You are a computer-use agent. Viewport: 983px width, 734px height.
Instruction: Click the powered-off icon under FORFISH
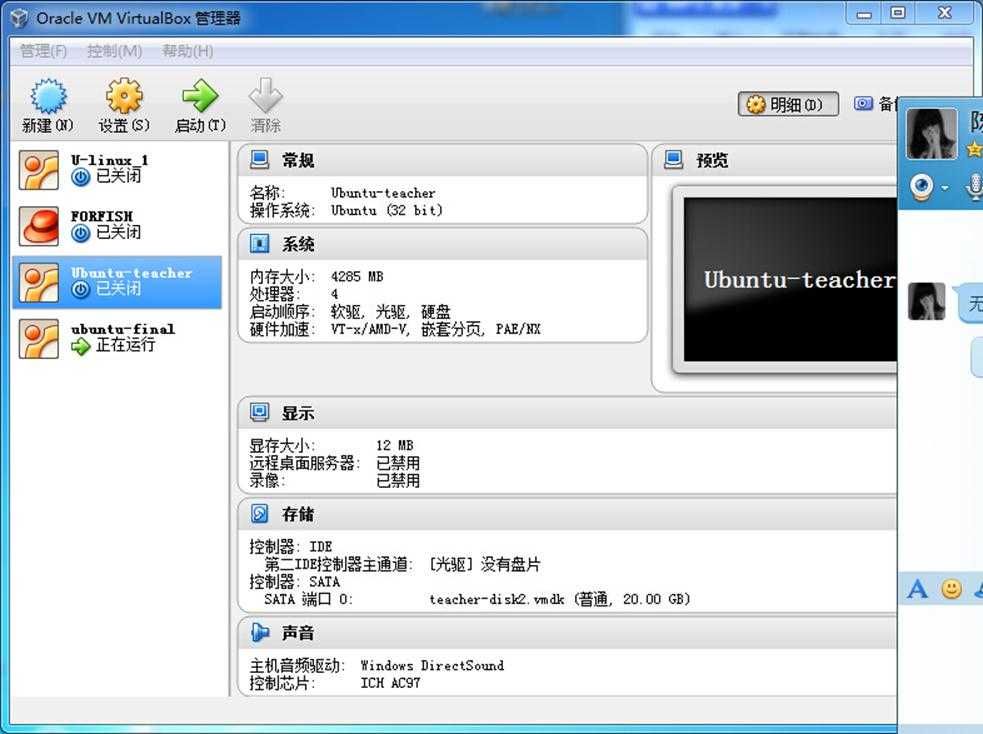80,234
